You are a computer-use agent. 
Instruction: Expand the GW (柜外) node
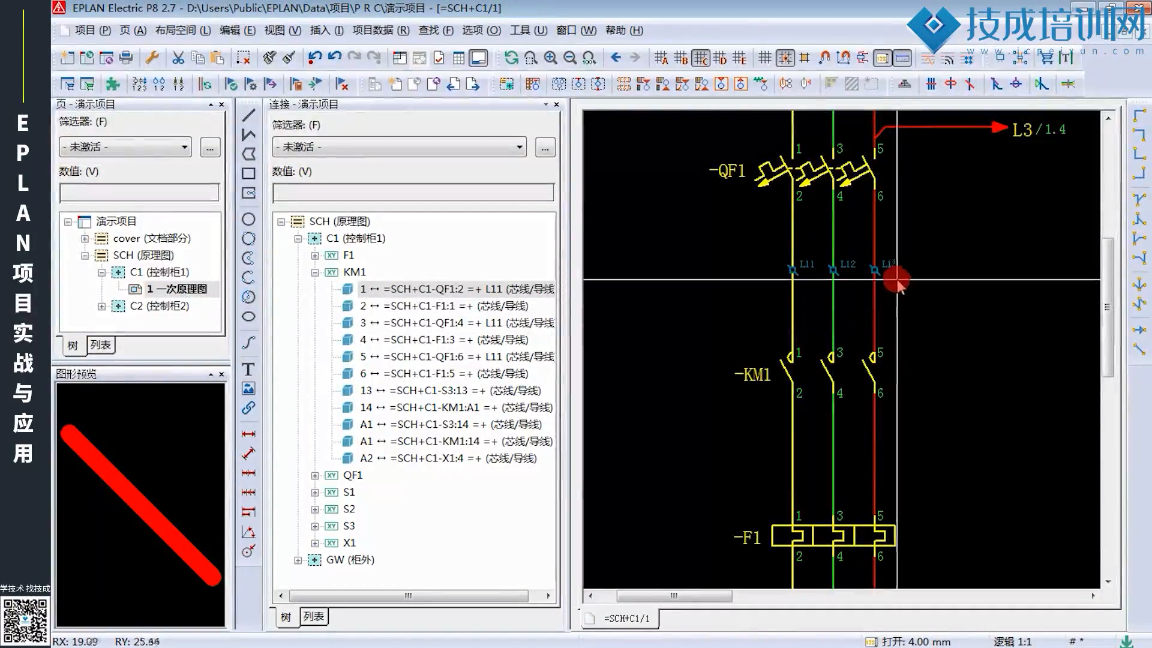pyautogui.click(x=298, y=560)
